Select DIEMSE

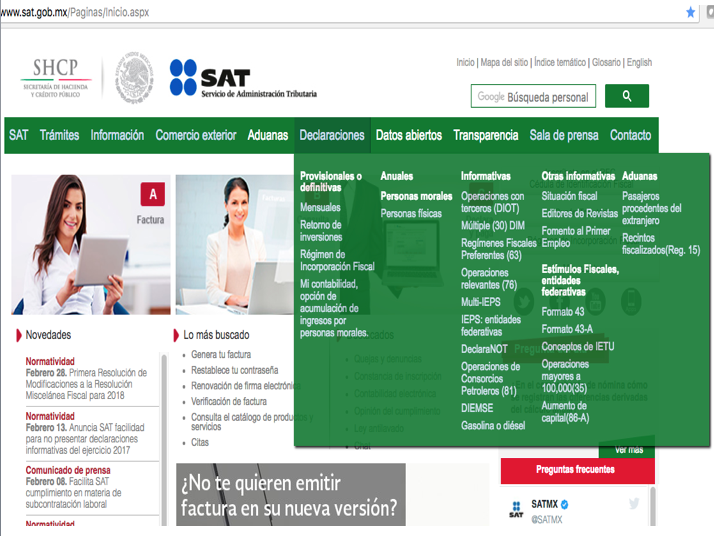pos(477,408)
